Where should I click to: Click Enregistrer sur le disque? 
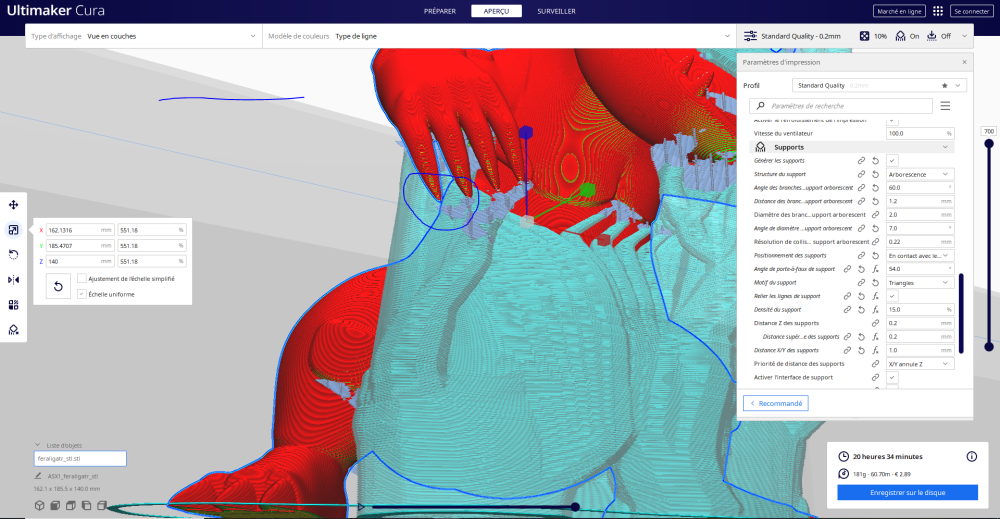[908, 492]
